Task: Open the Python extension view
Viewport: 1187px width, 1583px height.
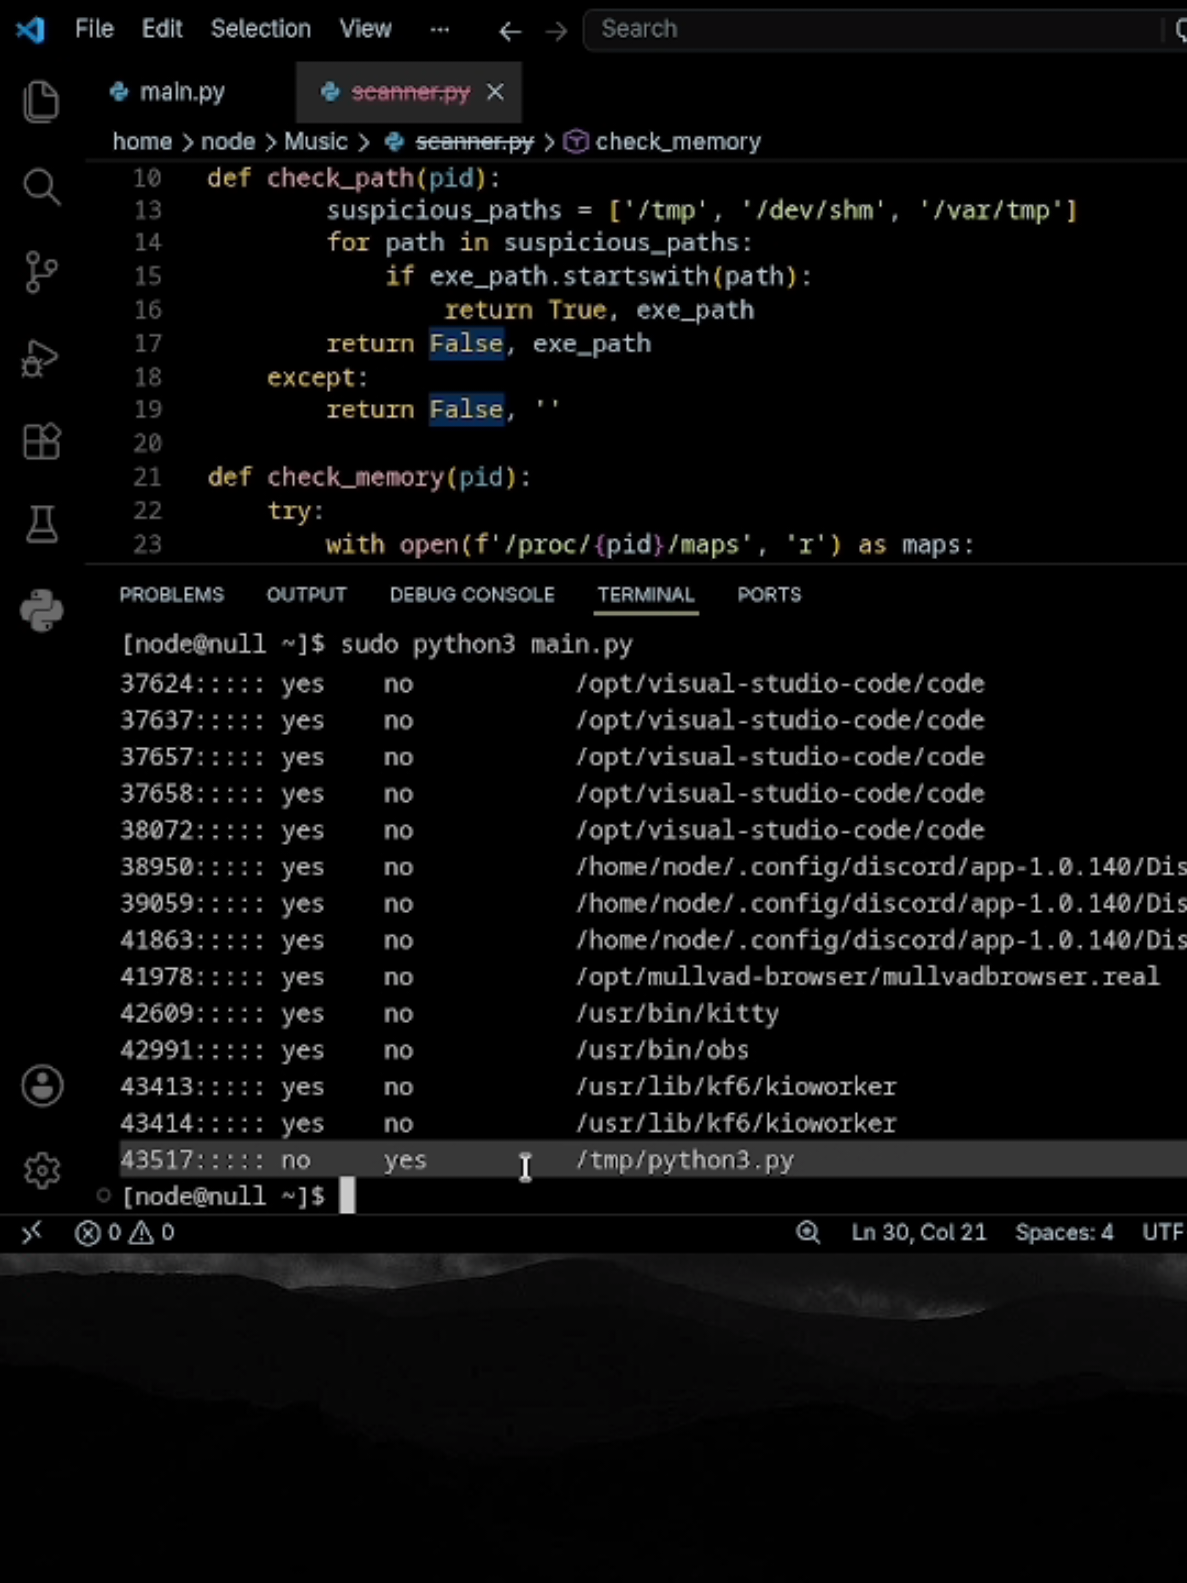Action: click(41, 610)
